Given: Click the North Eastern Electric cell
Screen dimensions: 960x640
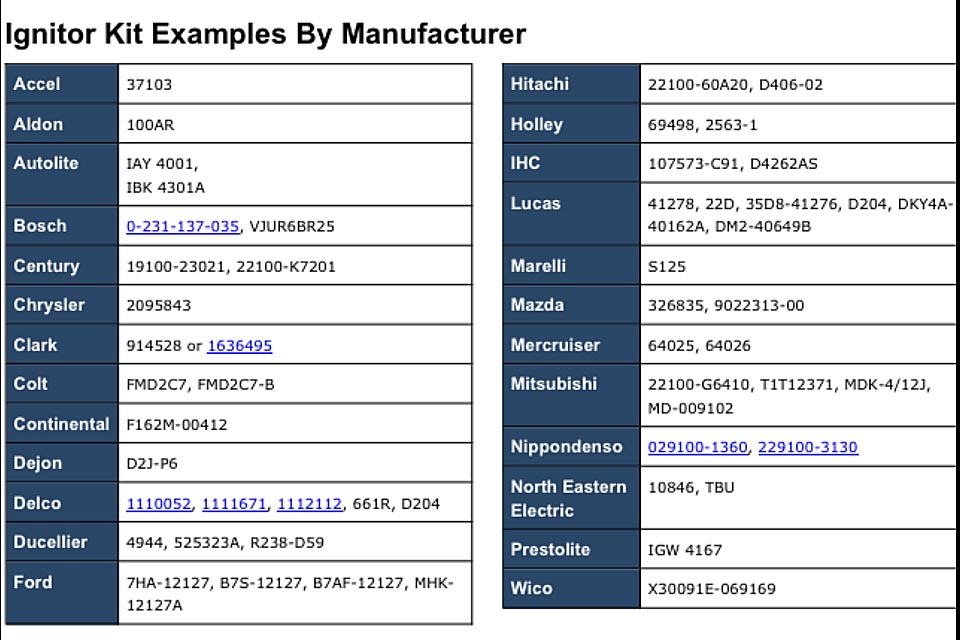Looking at the screenshot, I should click(x=568, y=498).
